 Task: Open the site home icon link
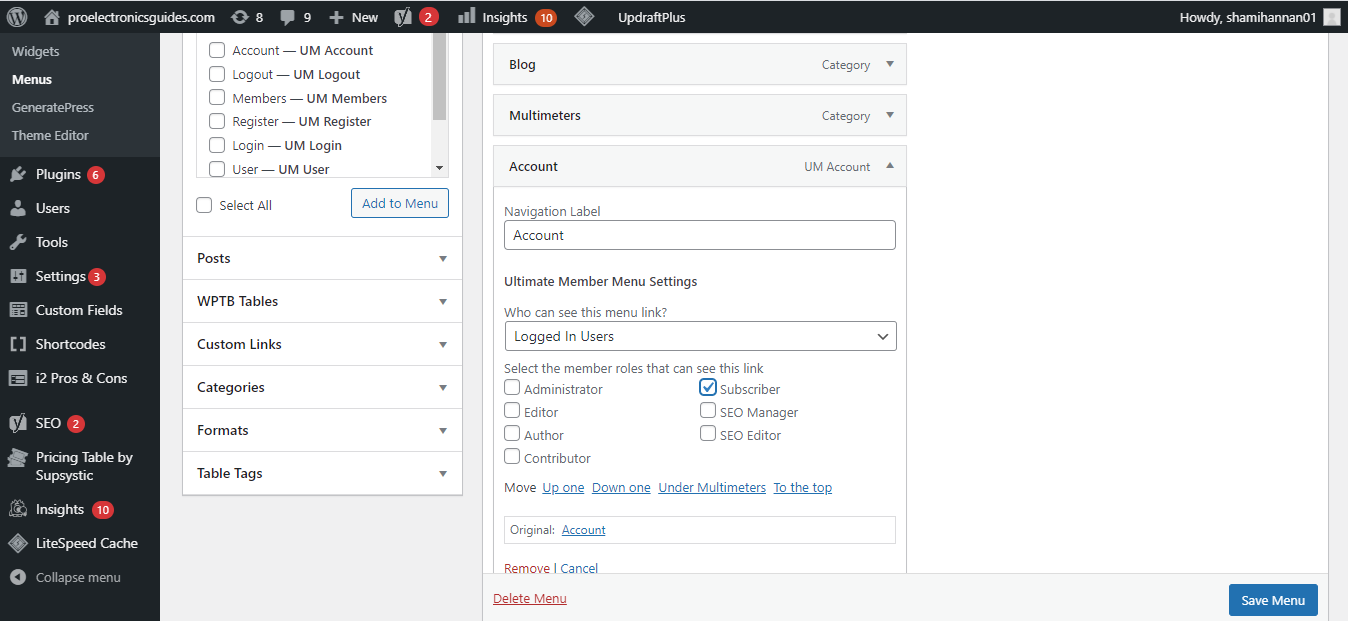pos(52,16)
